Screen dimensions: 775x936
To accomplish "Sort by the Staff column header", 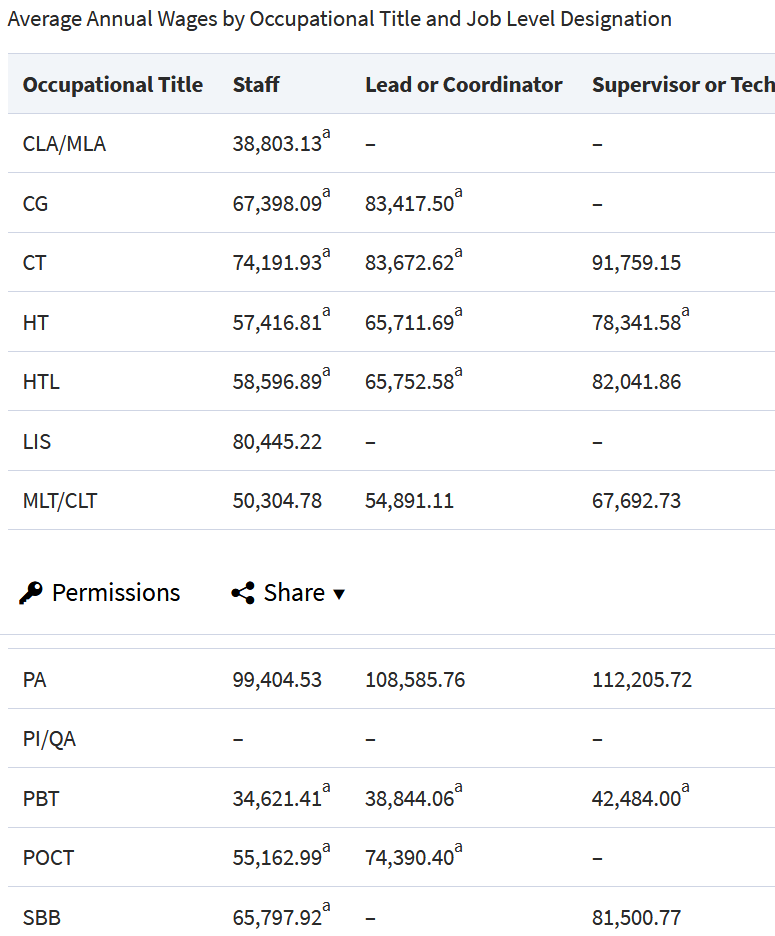I will (255, 84).
